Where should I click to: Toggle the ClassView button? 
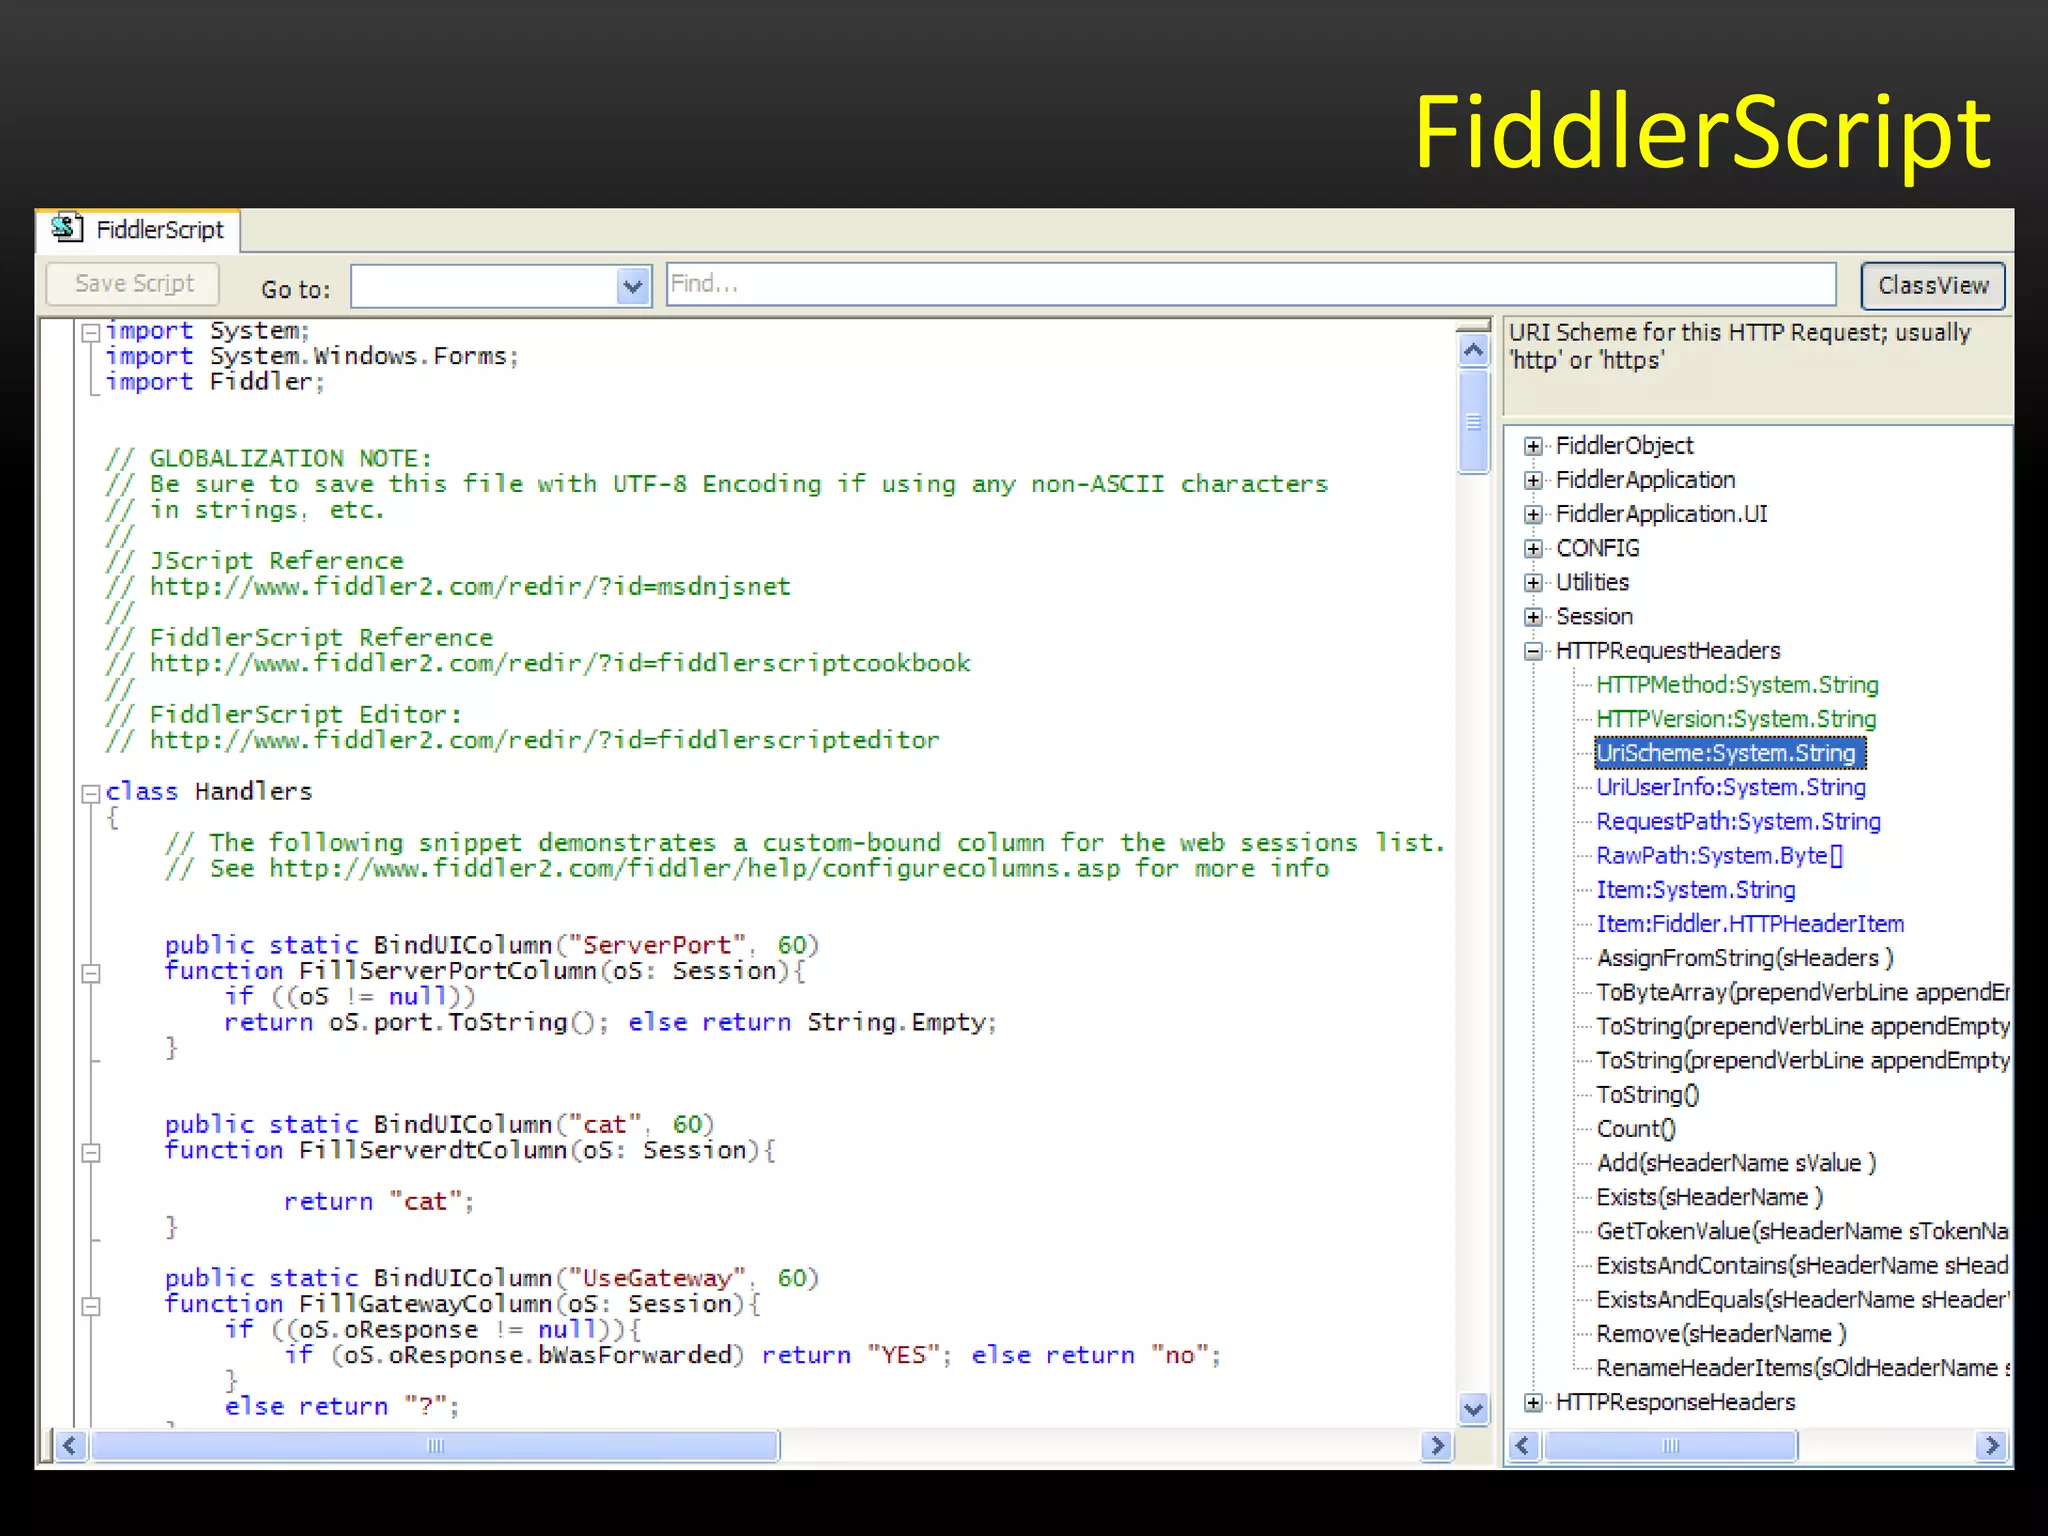pos(1933,286)
